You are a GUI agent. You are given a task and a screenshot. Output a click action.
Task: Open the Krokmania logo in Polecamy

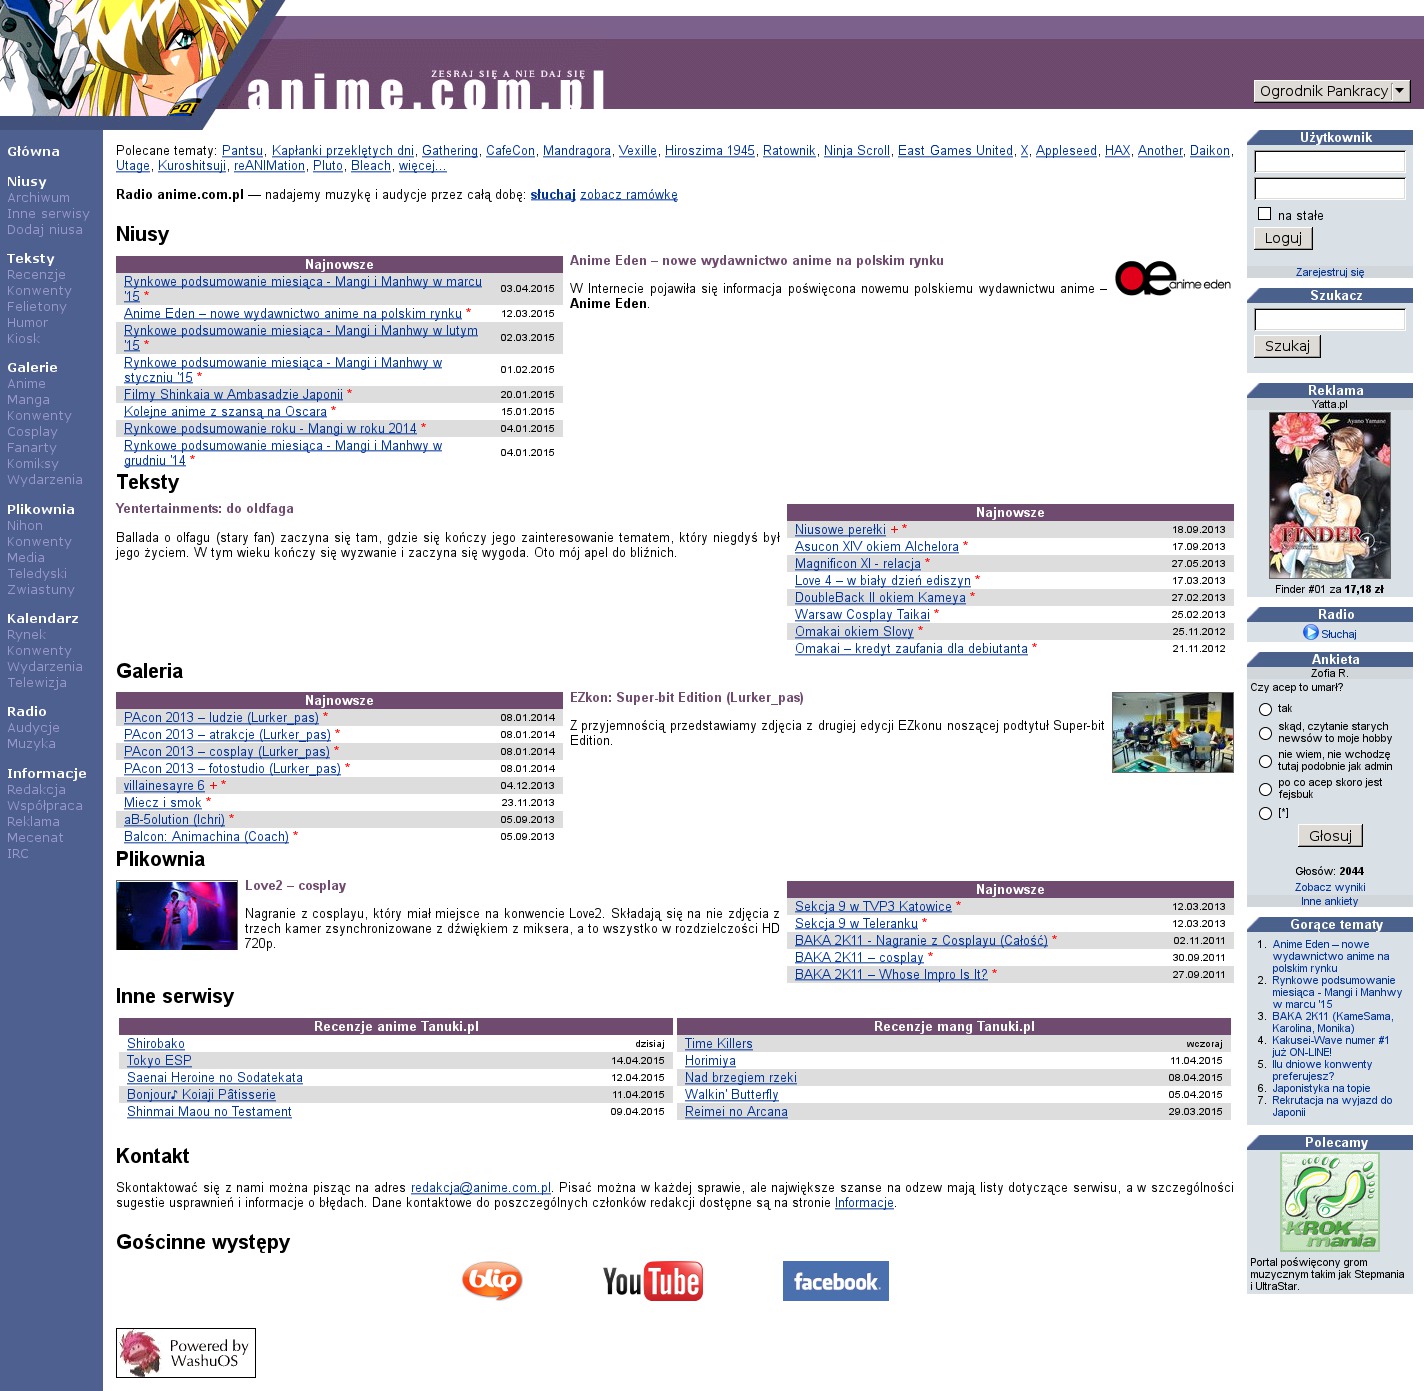click(x=1329, y=1202)
